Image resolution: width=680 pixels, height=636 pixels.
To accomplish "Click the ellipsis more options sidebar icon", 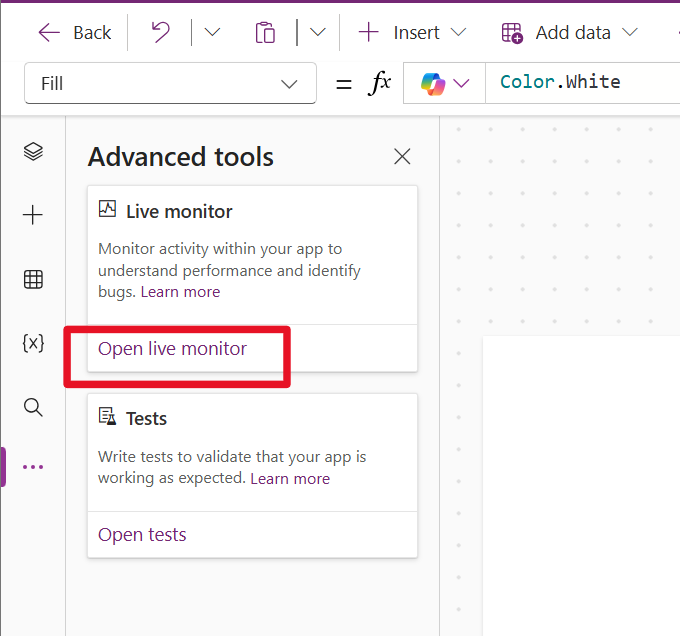I will 33,467.
